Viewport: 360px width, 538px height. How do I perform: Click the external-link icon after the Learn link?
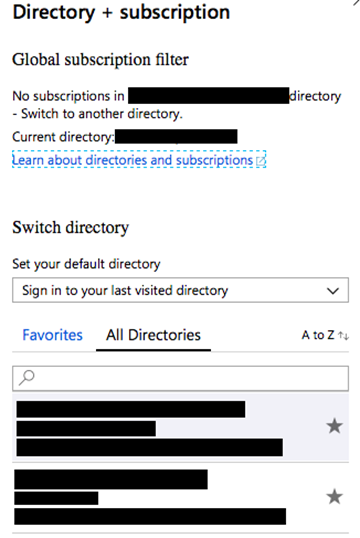click(260, 161)
